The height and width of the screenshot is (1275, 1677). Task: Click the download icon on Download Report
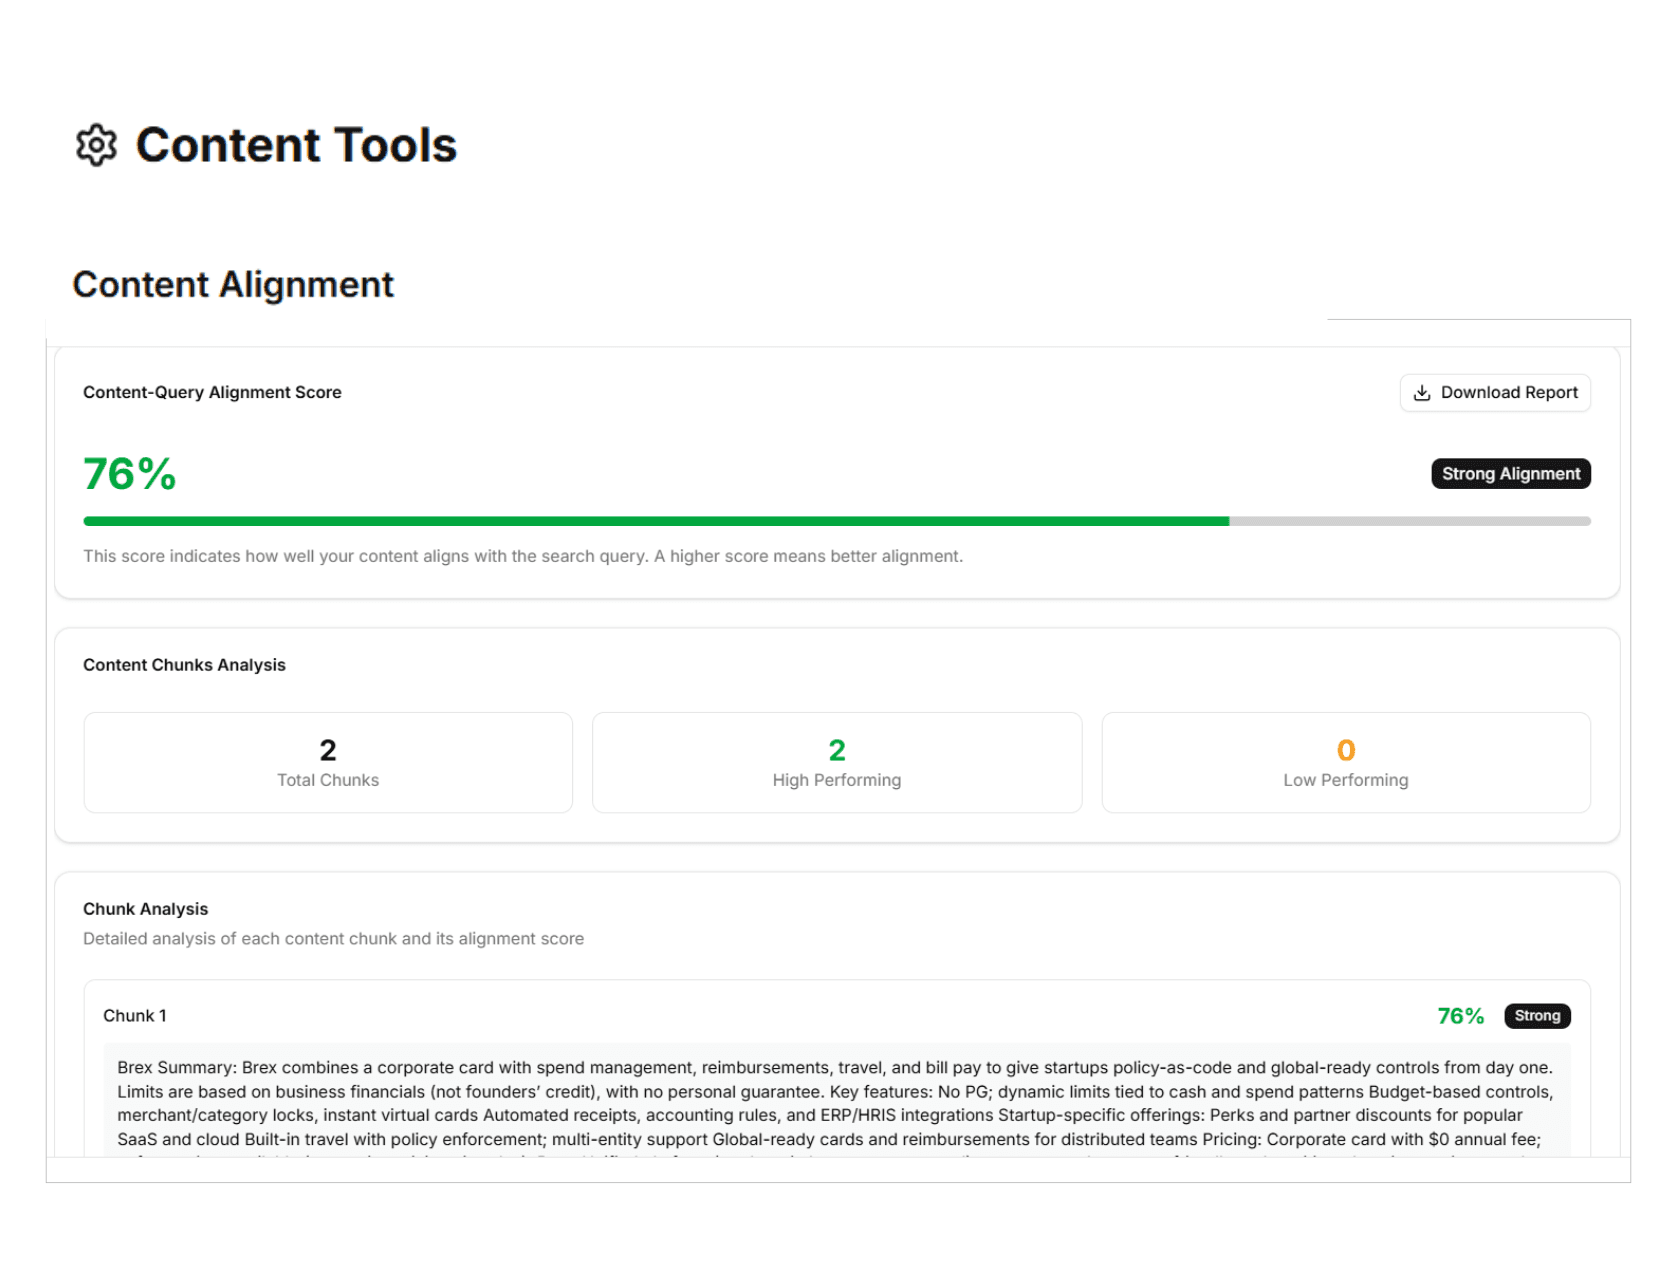[1422, 392]
